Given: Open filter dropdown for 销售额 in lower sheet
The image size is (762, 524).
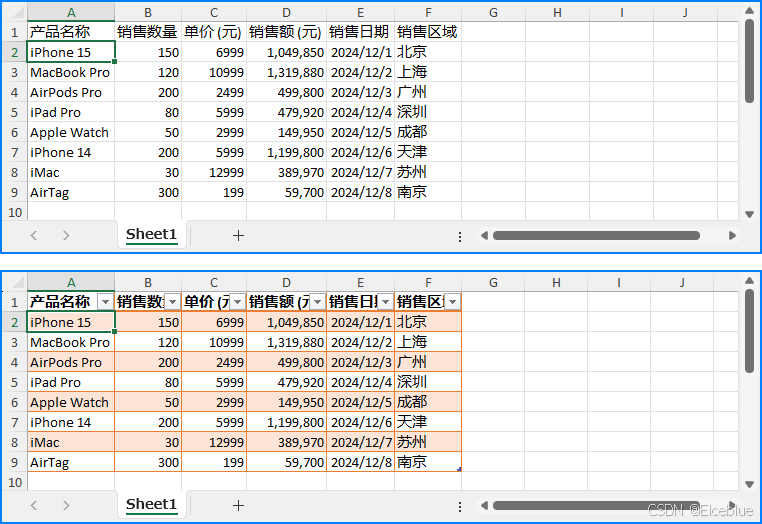Looking at the screenshot, I should 317,302.
